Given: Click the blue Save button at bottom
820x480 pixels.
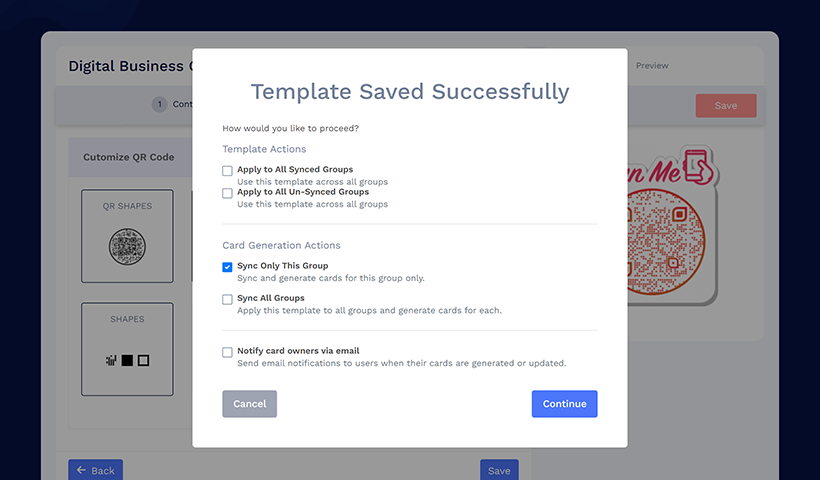Looking at the screenshot, I should pyautogui.click(x=499, y=470).
